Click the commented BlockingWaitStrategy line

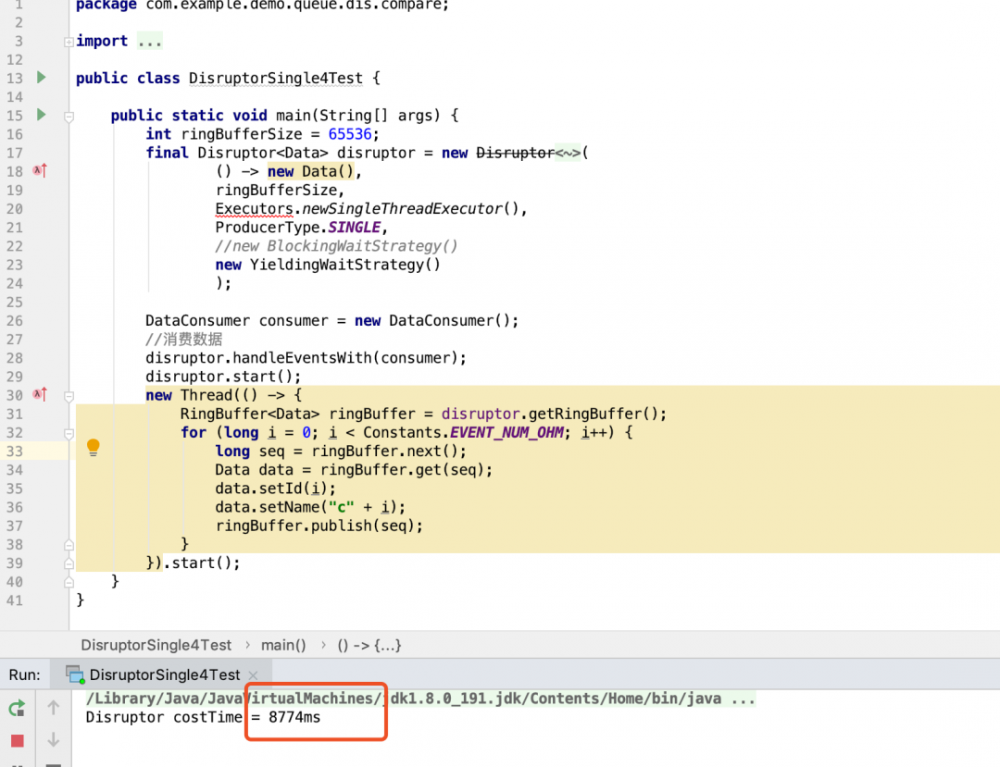[336, 246]
